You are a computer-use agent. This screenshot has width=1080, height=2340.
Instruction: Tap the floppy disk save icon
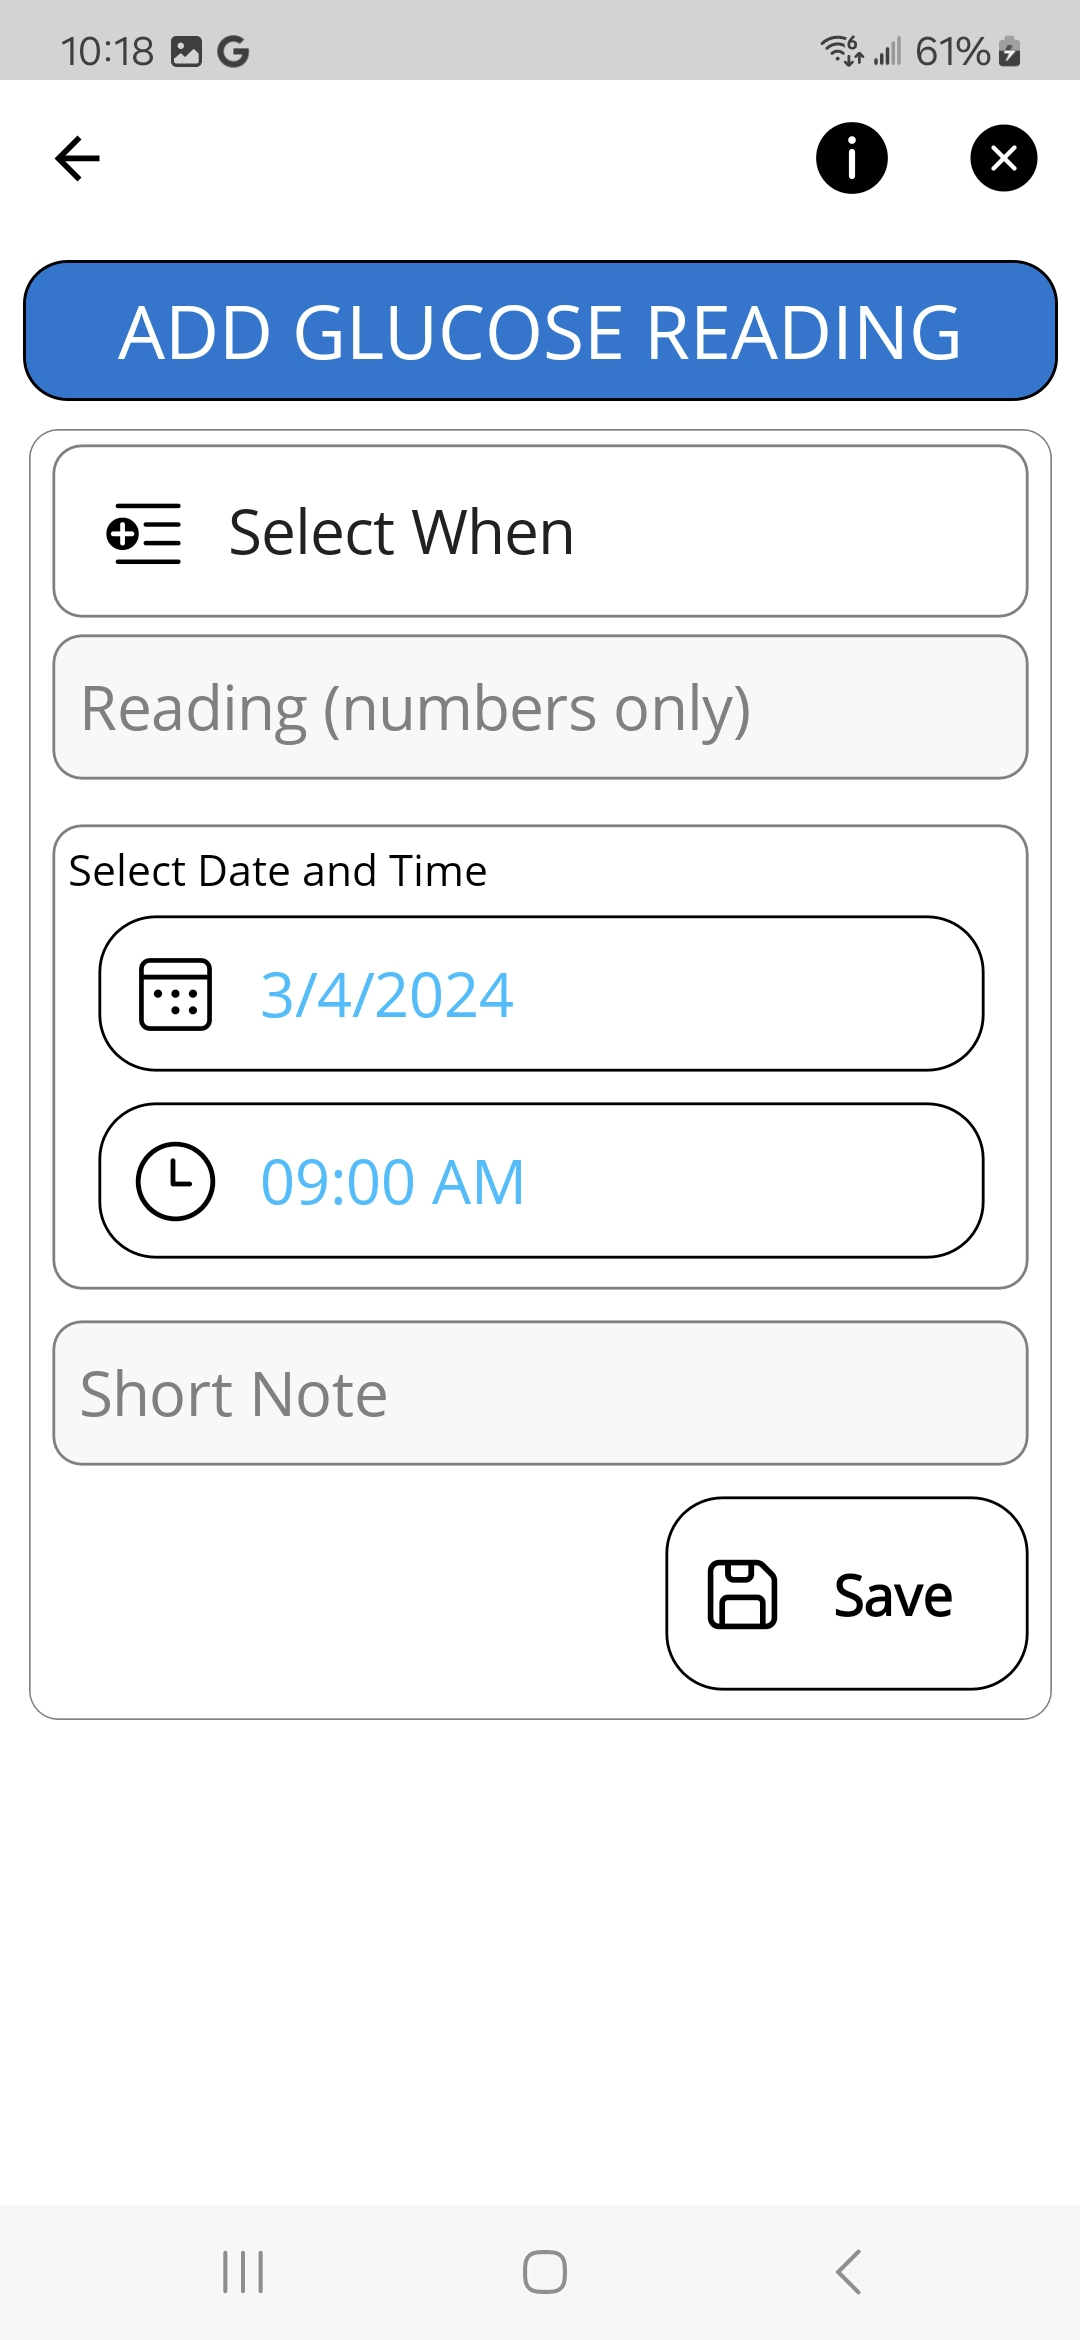742,1594
